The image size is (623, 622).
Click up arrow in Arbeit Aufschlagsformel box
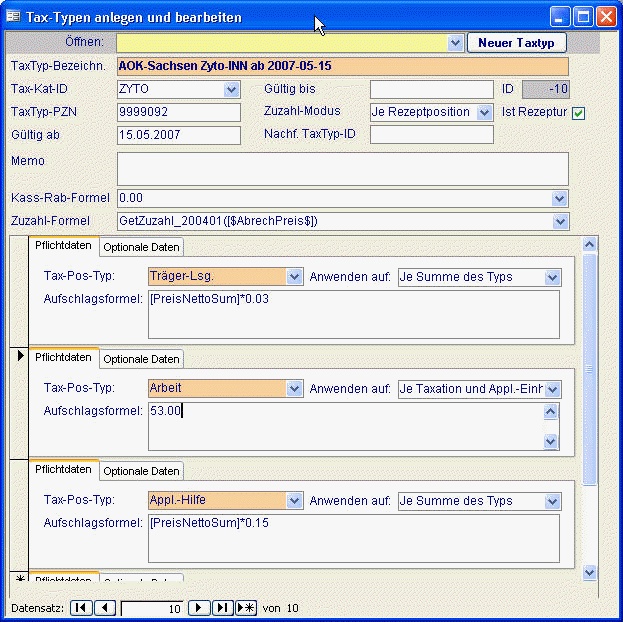[550, 411]
